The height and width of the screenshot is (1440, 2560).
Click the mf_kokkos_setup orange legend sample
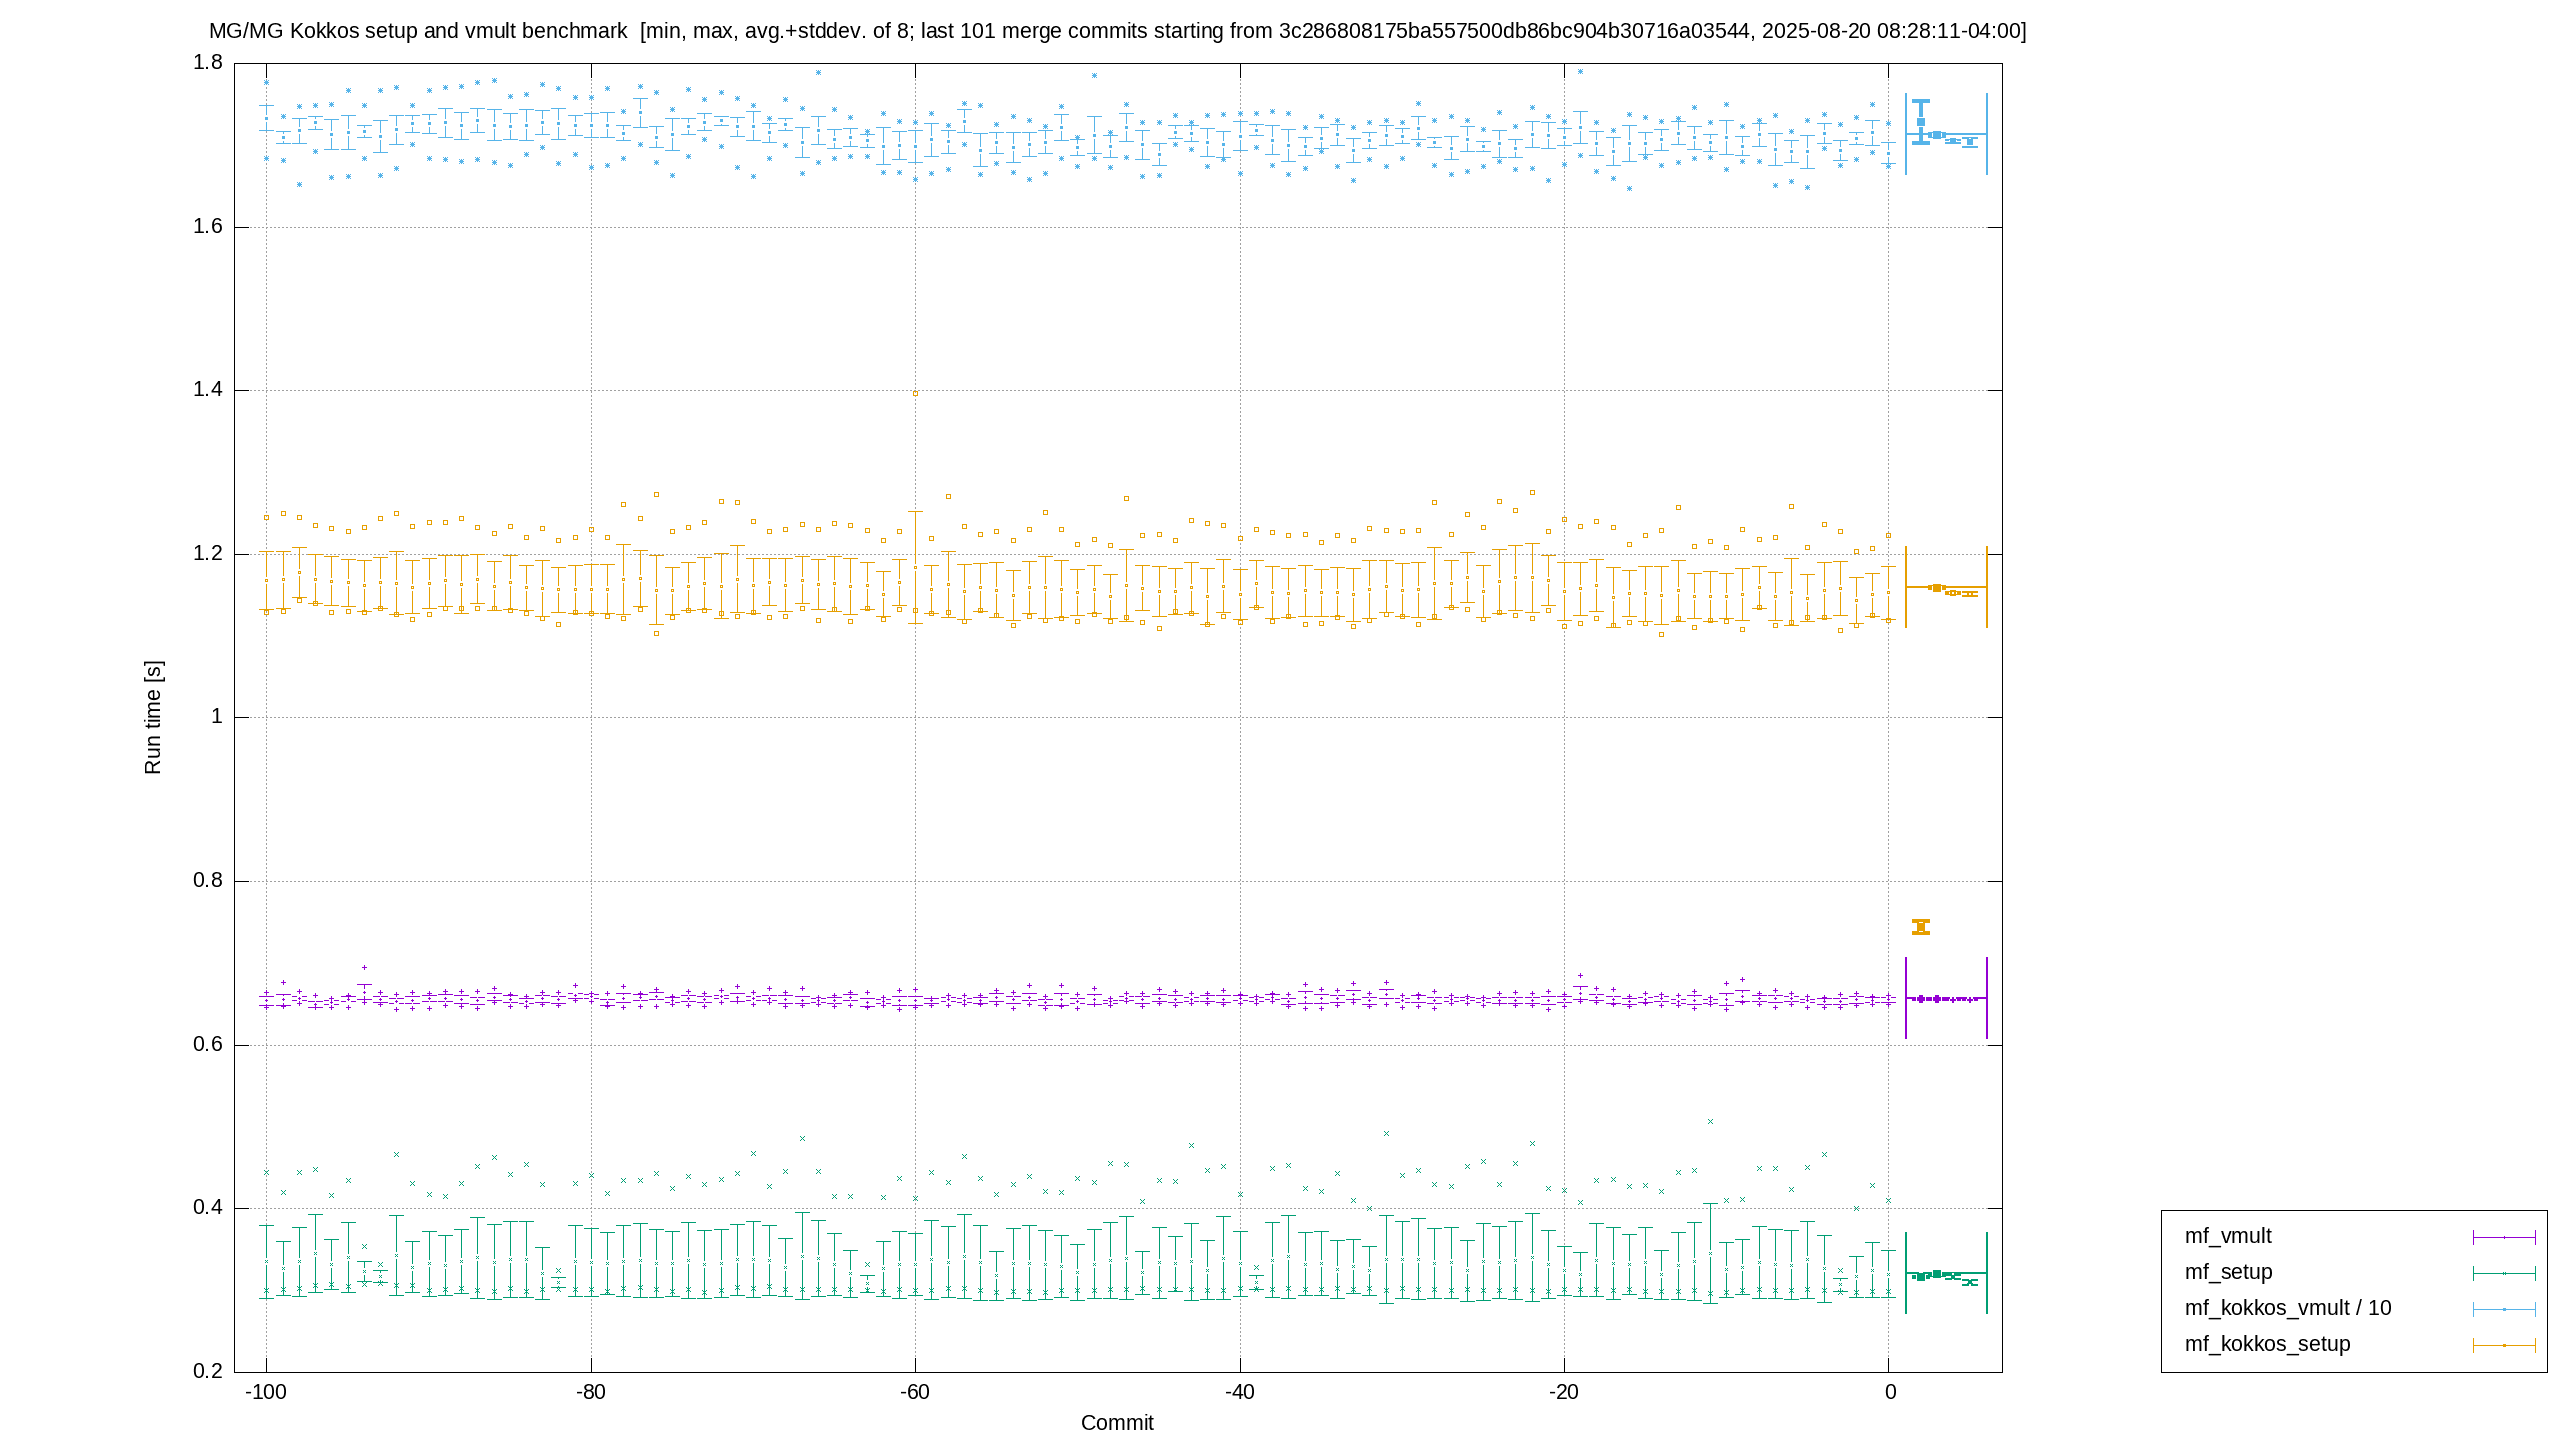2504,1345
